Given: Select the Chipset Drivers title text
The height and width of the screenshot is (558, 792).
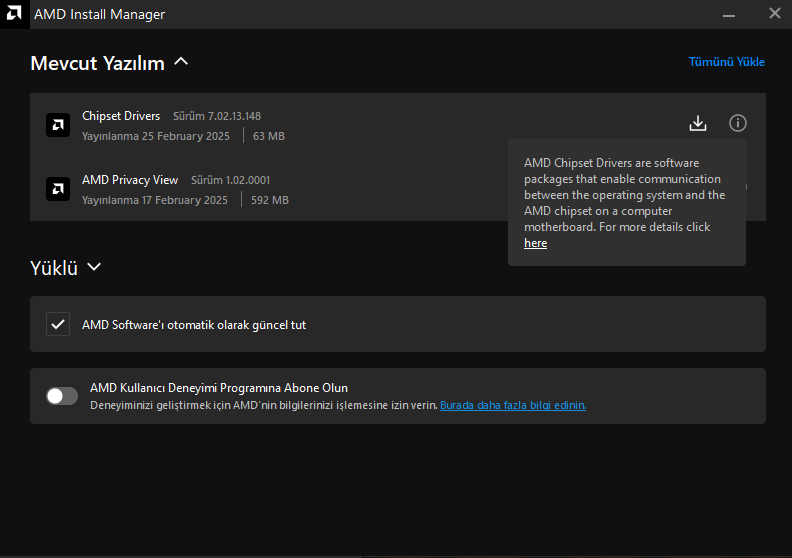Looking at the screenshot, I should [x=121, y=116].
